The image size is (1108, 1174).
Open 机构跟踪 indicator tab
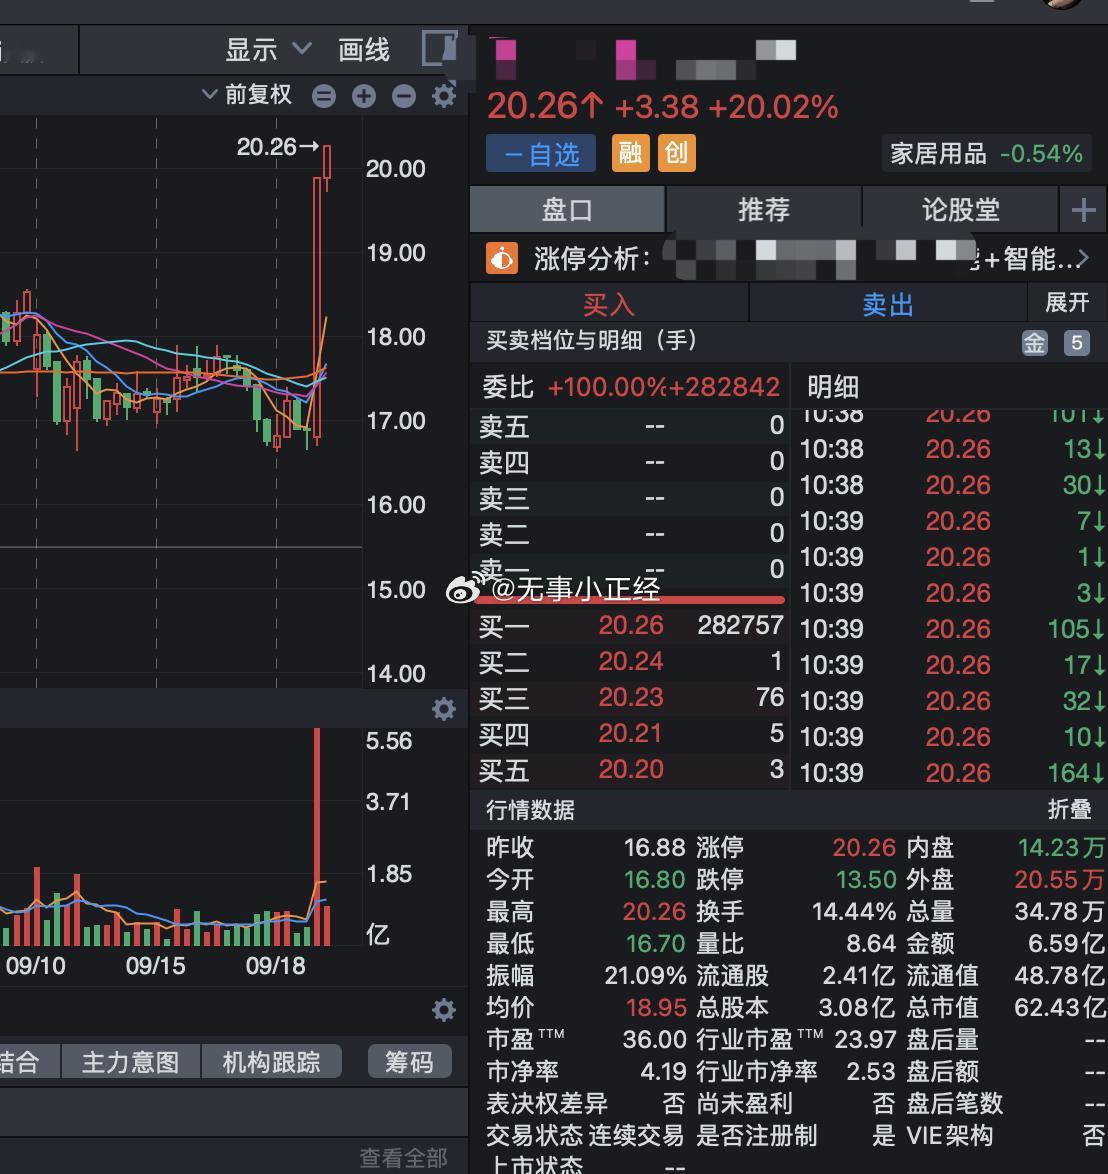tap(272, 1062)
